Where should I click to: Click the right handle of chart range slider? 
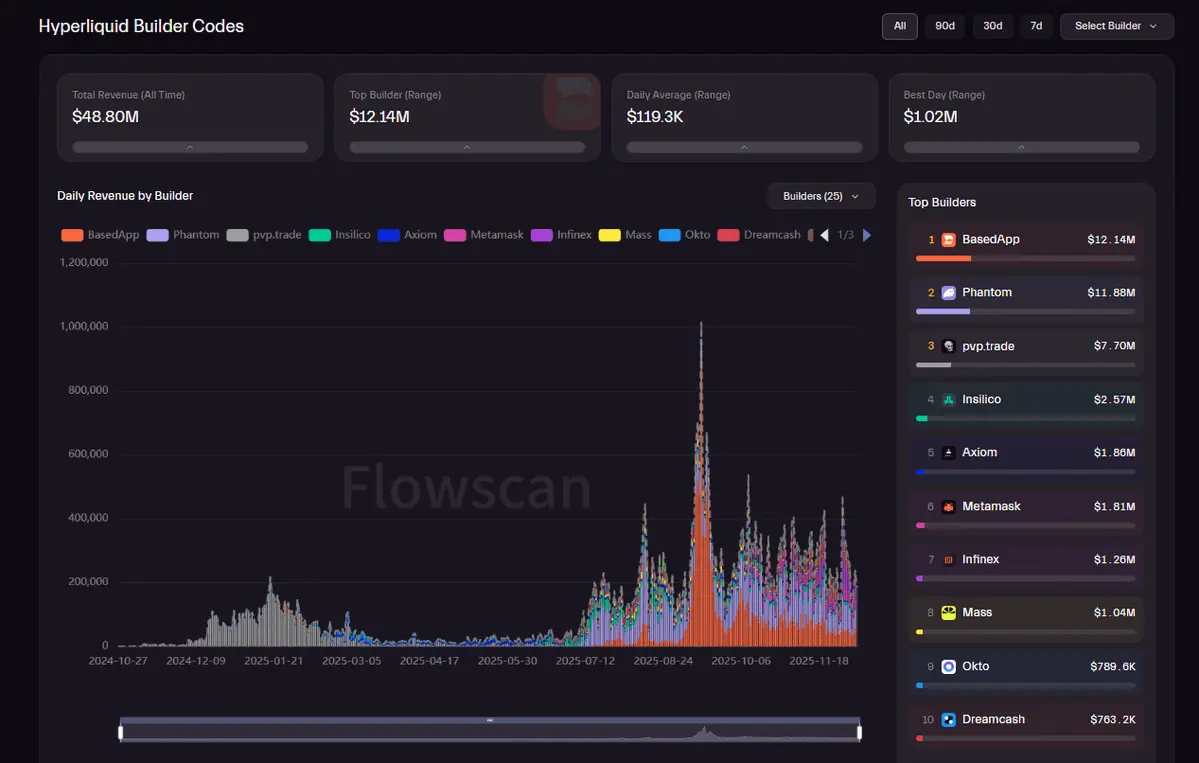859,733
